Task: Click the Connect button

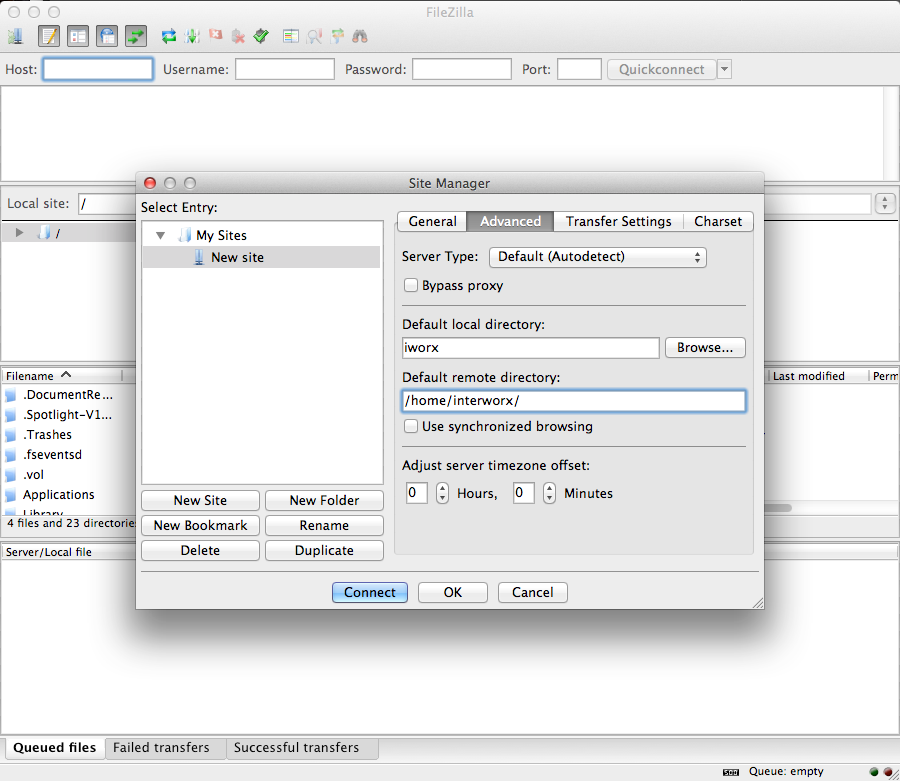Action: 370,592
